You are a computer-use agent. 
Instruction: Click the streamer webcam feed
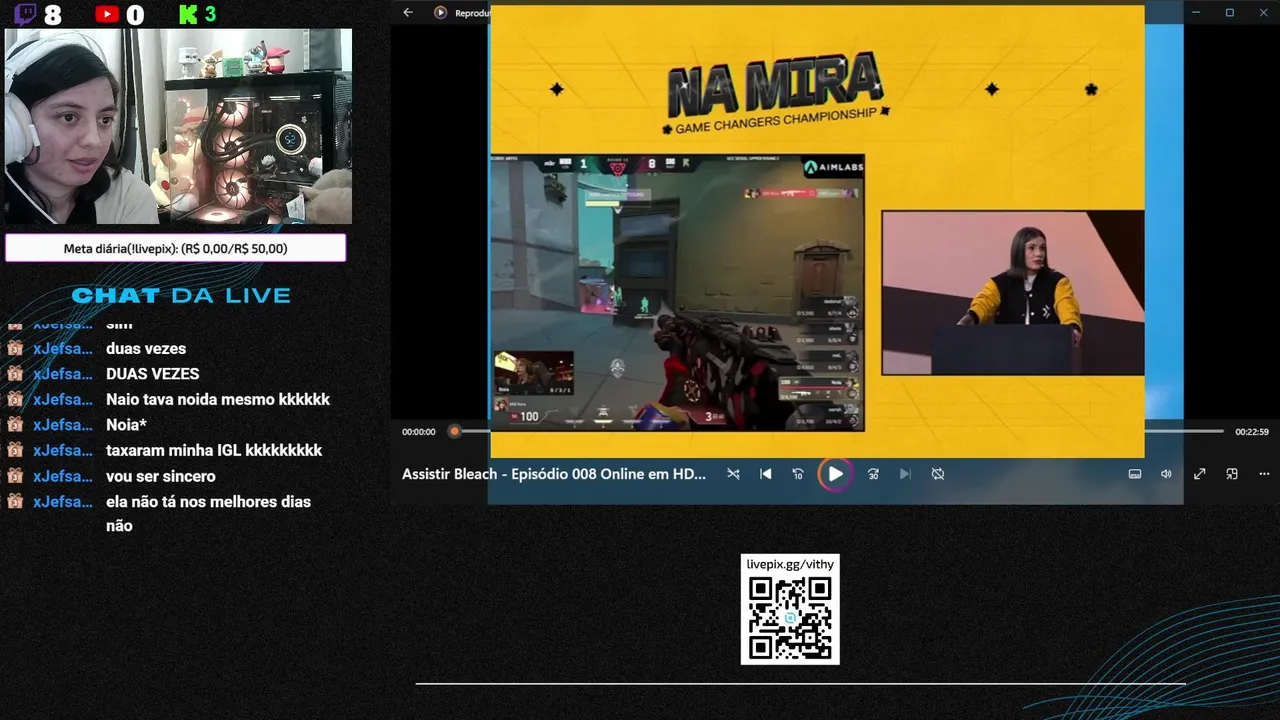click(178, 126)
